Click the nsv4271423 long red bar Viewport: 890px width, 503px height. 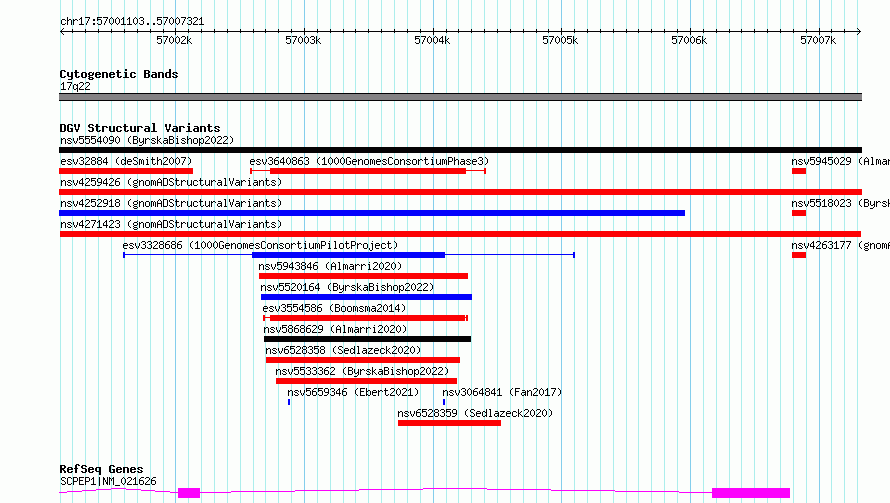click(460, 234)
